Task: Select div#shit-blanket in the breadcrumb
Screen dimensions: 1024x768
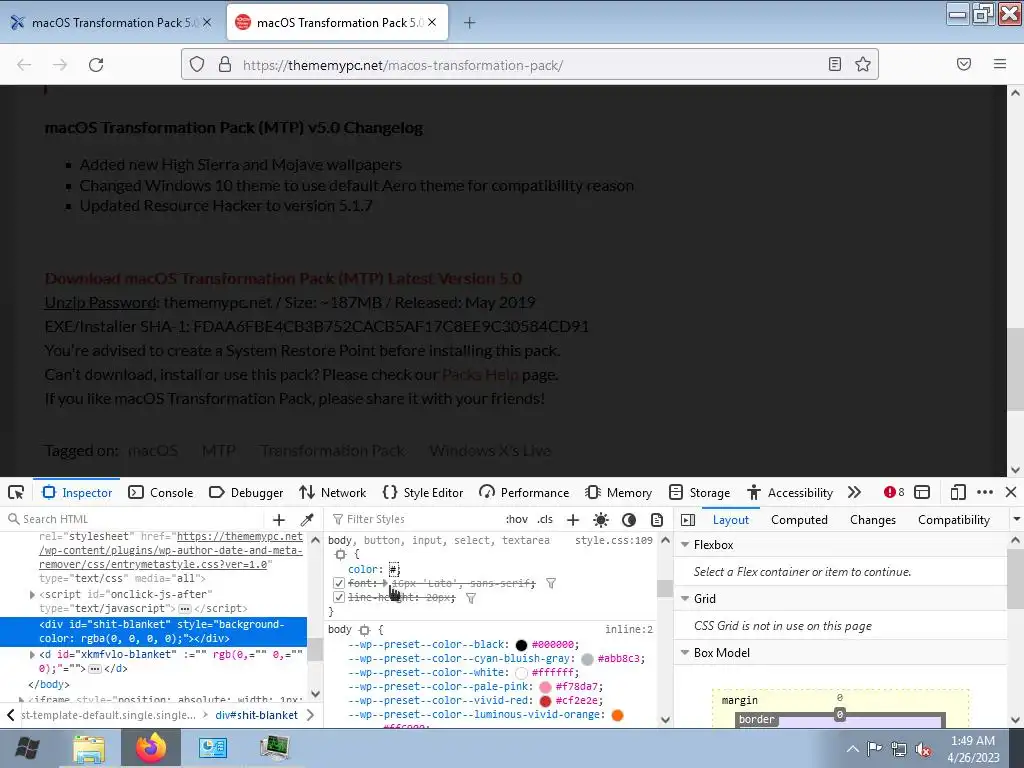Action: [x=257, y=715]
